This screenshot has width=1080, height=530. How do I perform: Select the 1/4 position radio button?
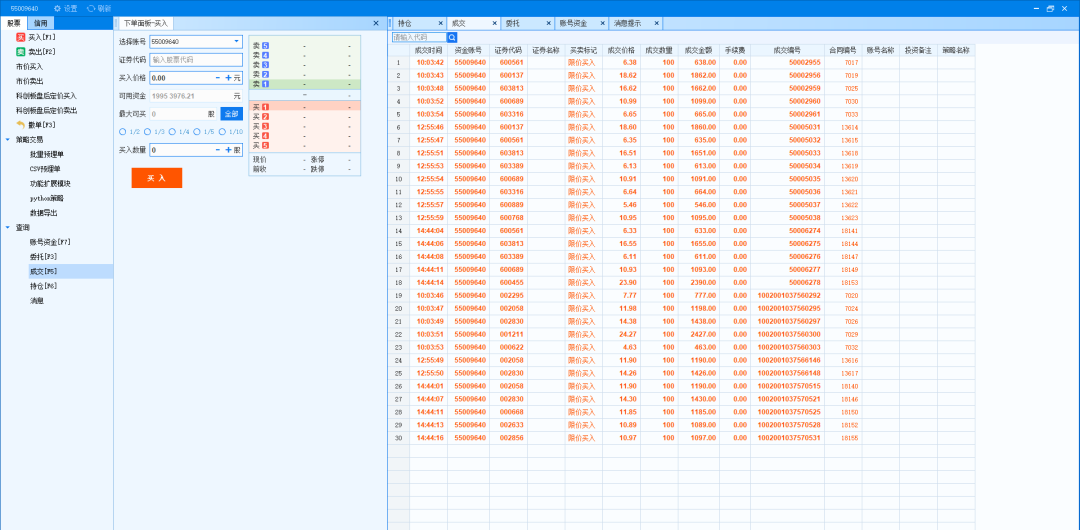point(172,132)
